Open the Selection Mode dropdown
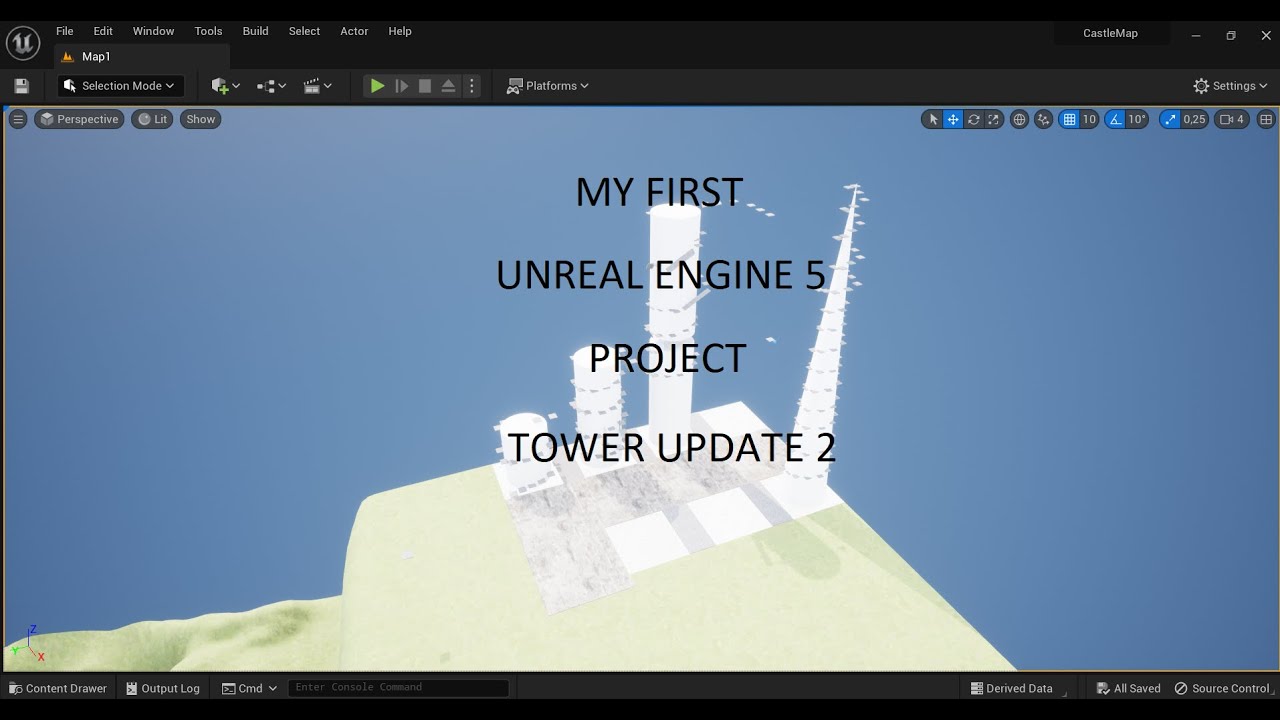This screenshot has width=1280, height=720. [120, 86]
